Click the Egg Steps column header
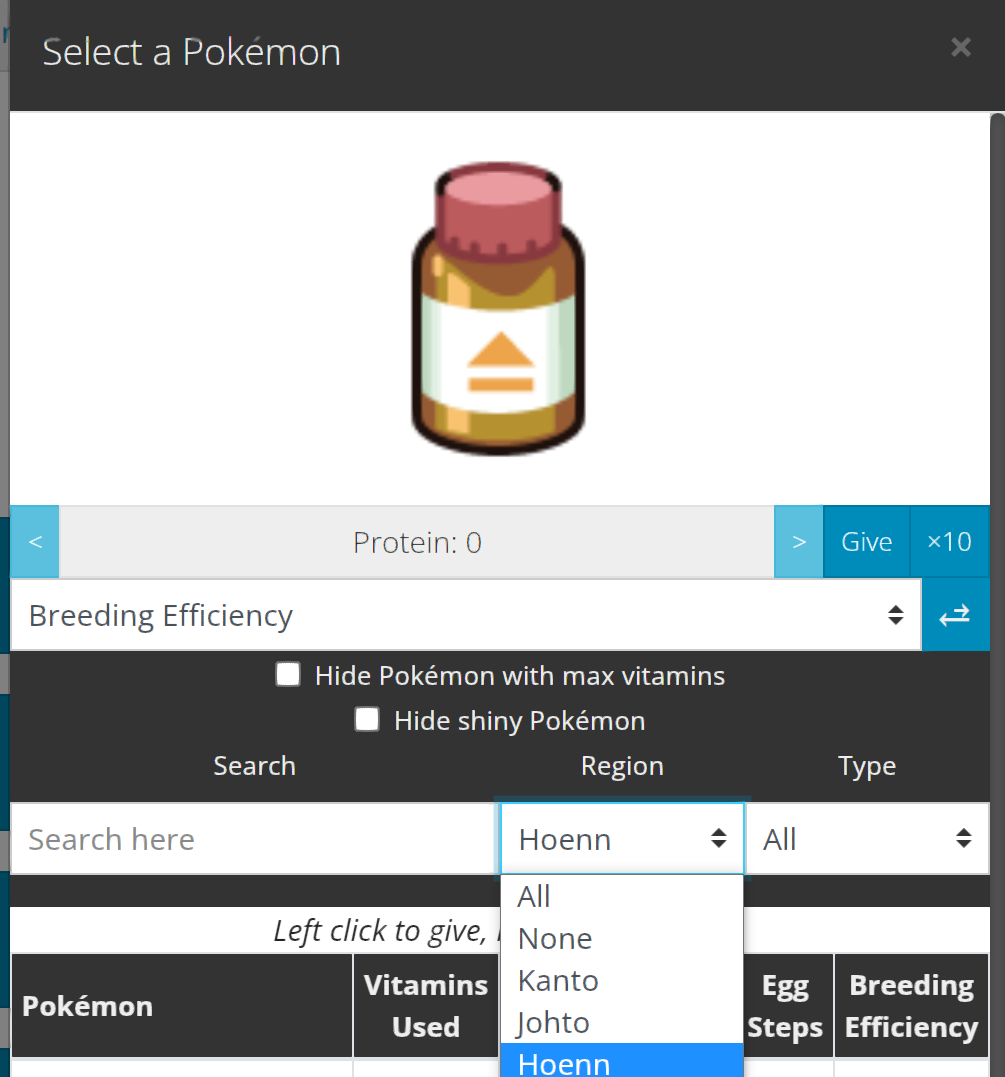Image resolution: width=1005 pixels, height=1077 pixels. pos(785,1005)
